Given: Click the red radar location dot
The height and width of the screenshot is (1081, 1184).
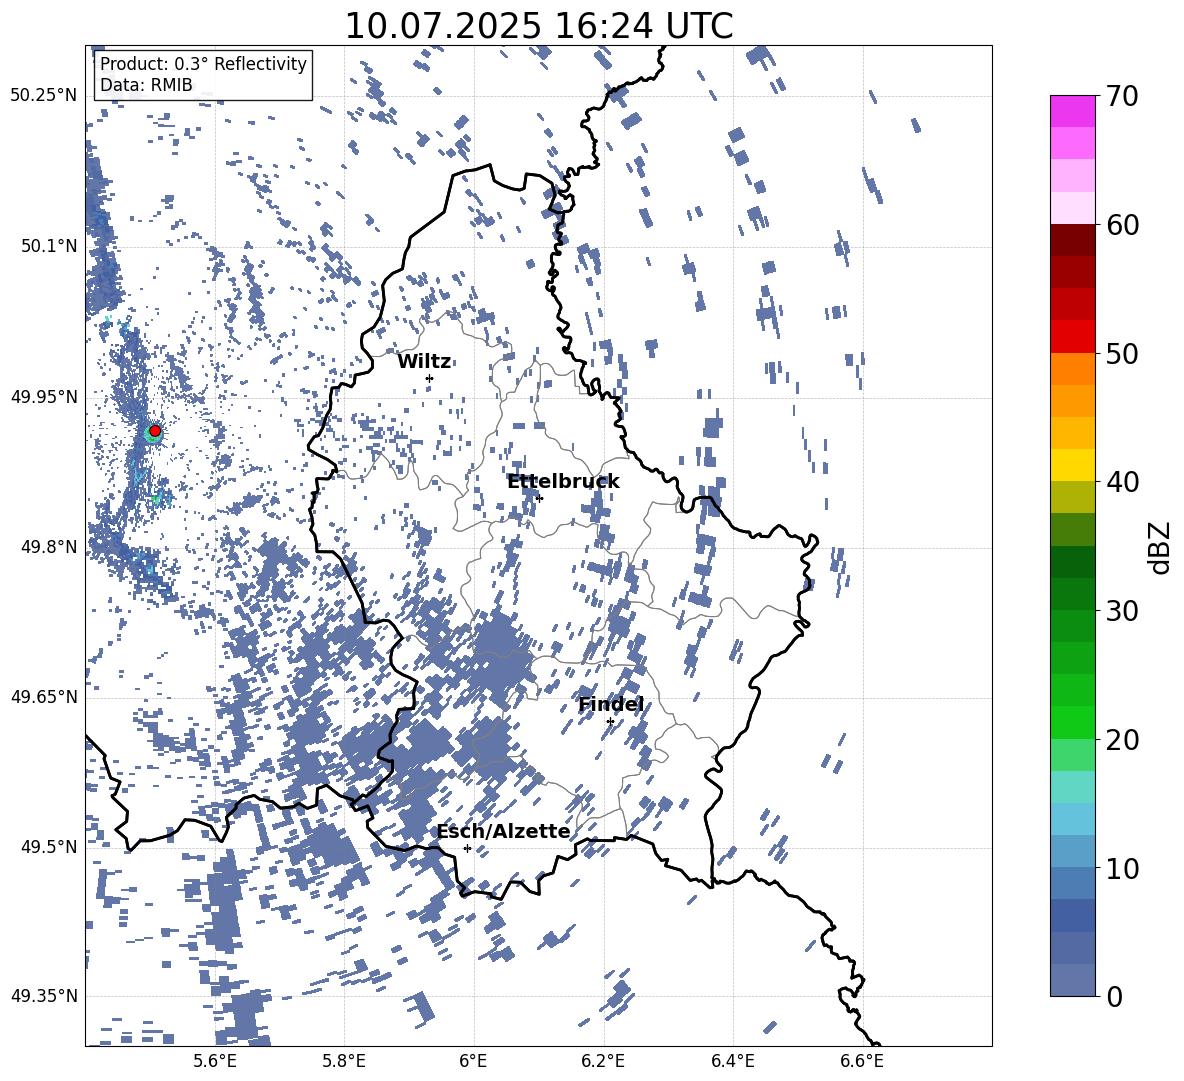Looking at the screenshot, I should [155, 431].
